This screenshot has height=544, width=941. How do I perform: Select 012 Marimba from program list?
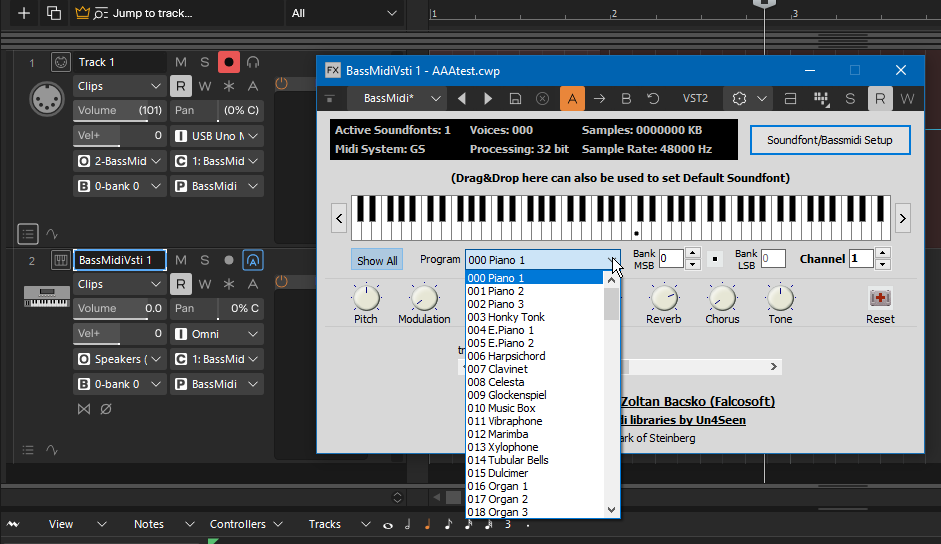click(x=534, y=434)
